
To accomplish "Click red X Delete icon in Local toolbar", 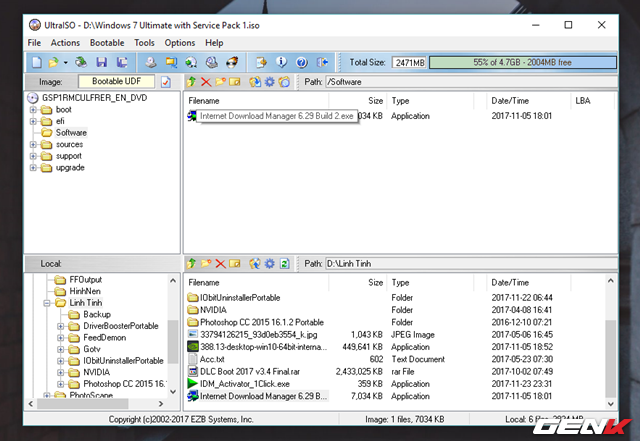I will (x=220, y=264).
